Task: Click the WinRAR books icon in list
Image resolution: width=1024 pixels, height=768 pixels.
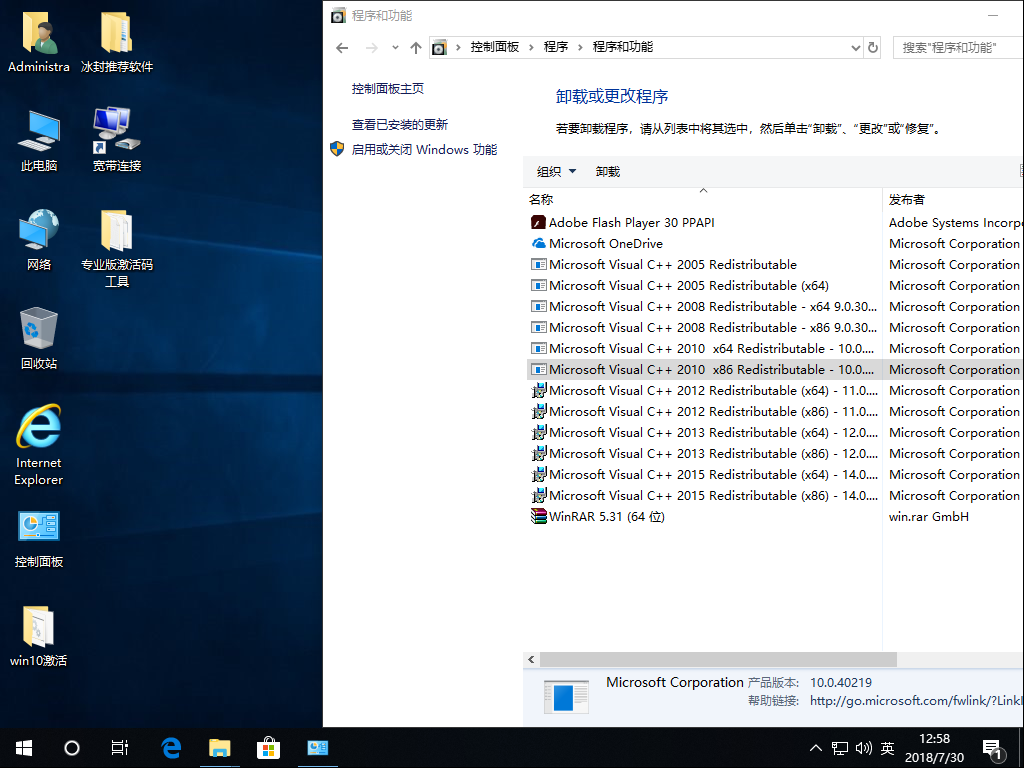Action: click(538, 517)
